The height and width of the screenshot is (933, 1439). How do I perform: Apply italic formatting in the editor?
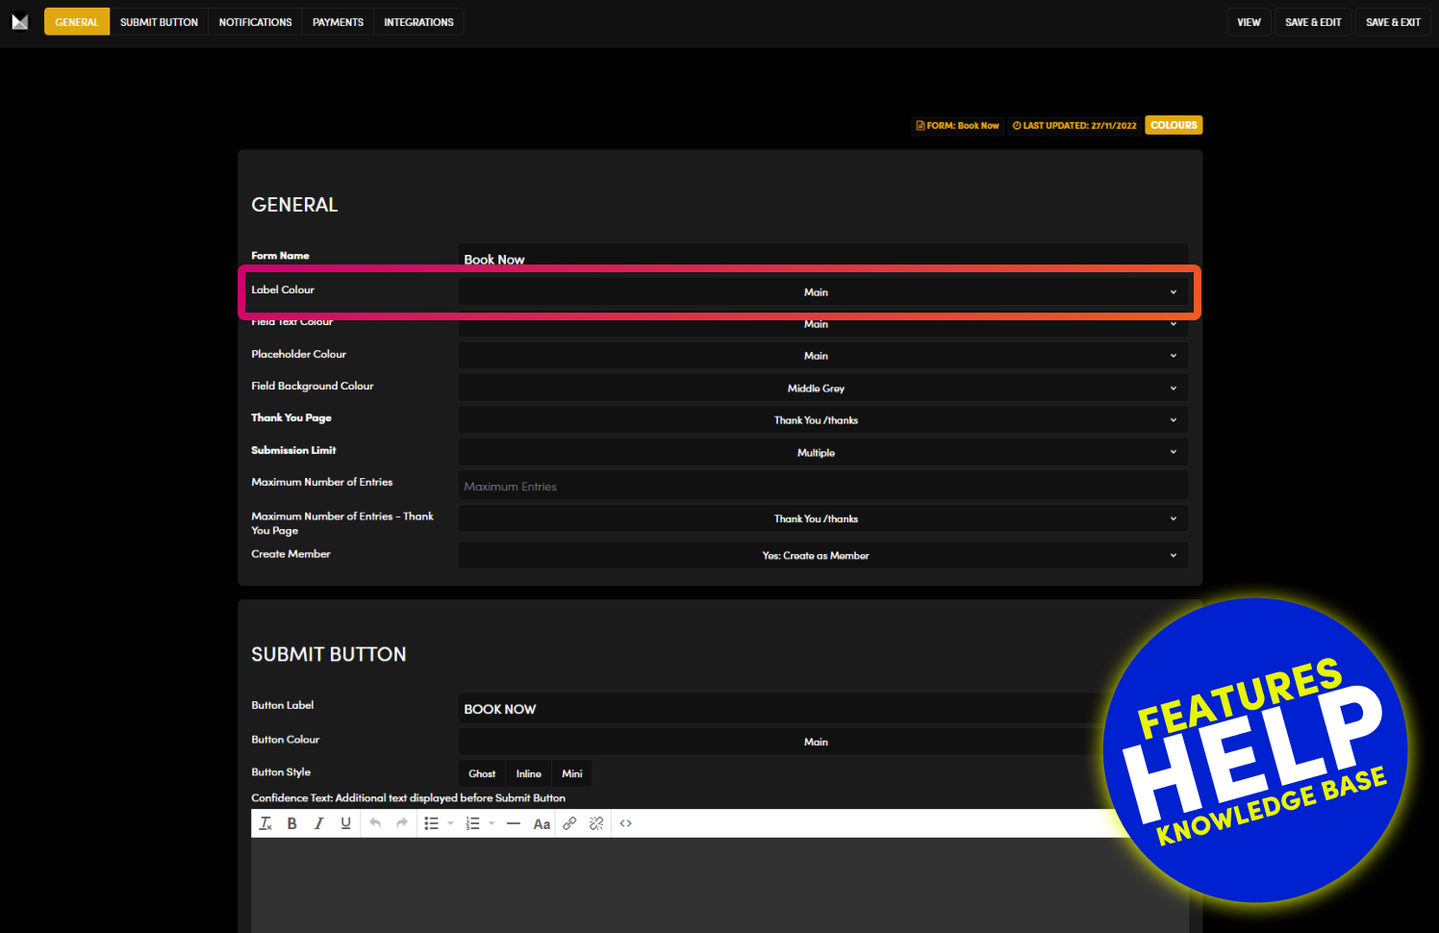pos(319,823)
